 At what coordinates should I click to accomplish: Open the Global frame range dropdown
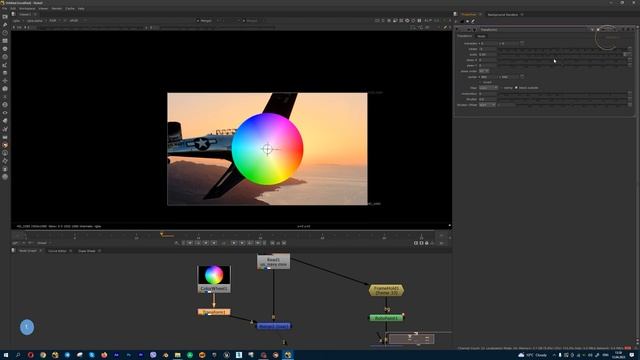(x=44, y=243)
